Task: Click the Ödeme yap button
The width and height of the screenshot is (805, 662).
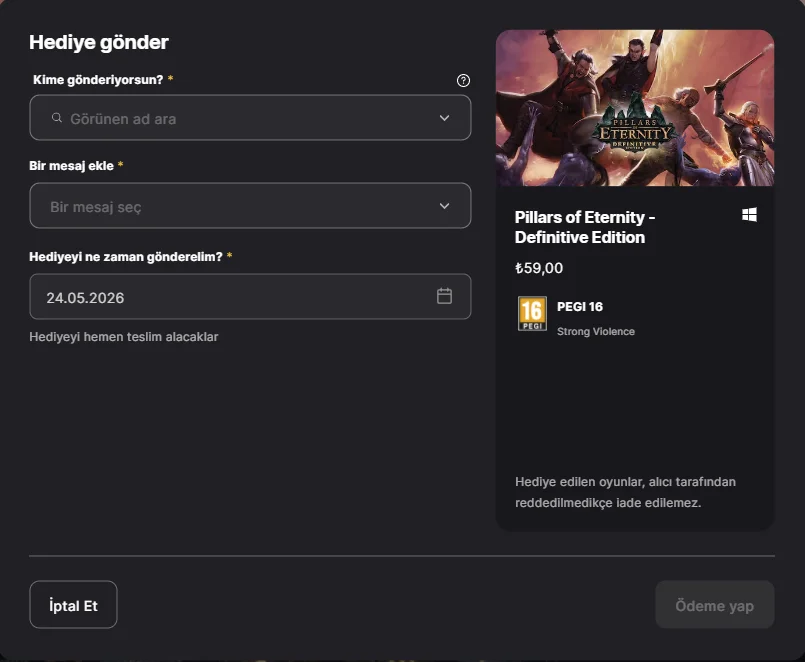Action: (x=715, y=604)
